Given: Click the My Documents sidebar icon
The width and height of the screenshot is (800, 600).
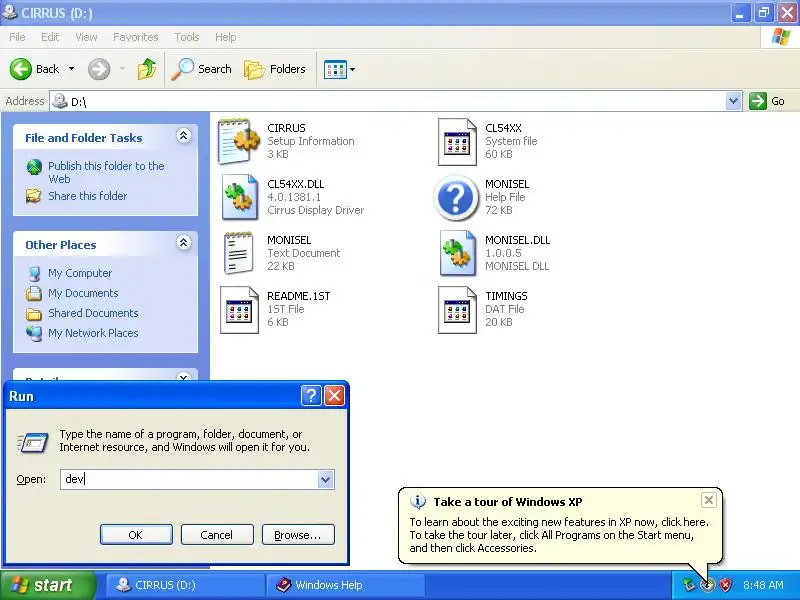Looking at the screenshot, I should click(34, 293).
